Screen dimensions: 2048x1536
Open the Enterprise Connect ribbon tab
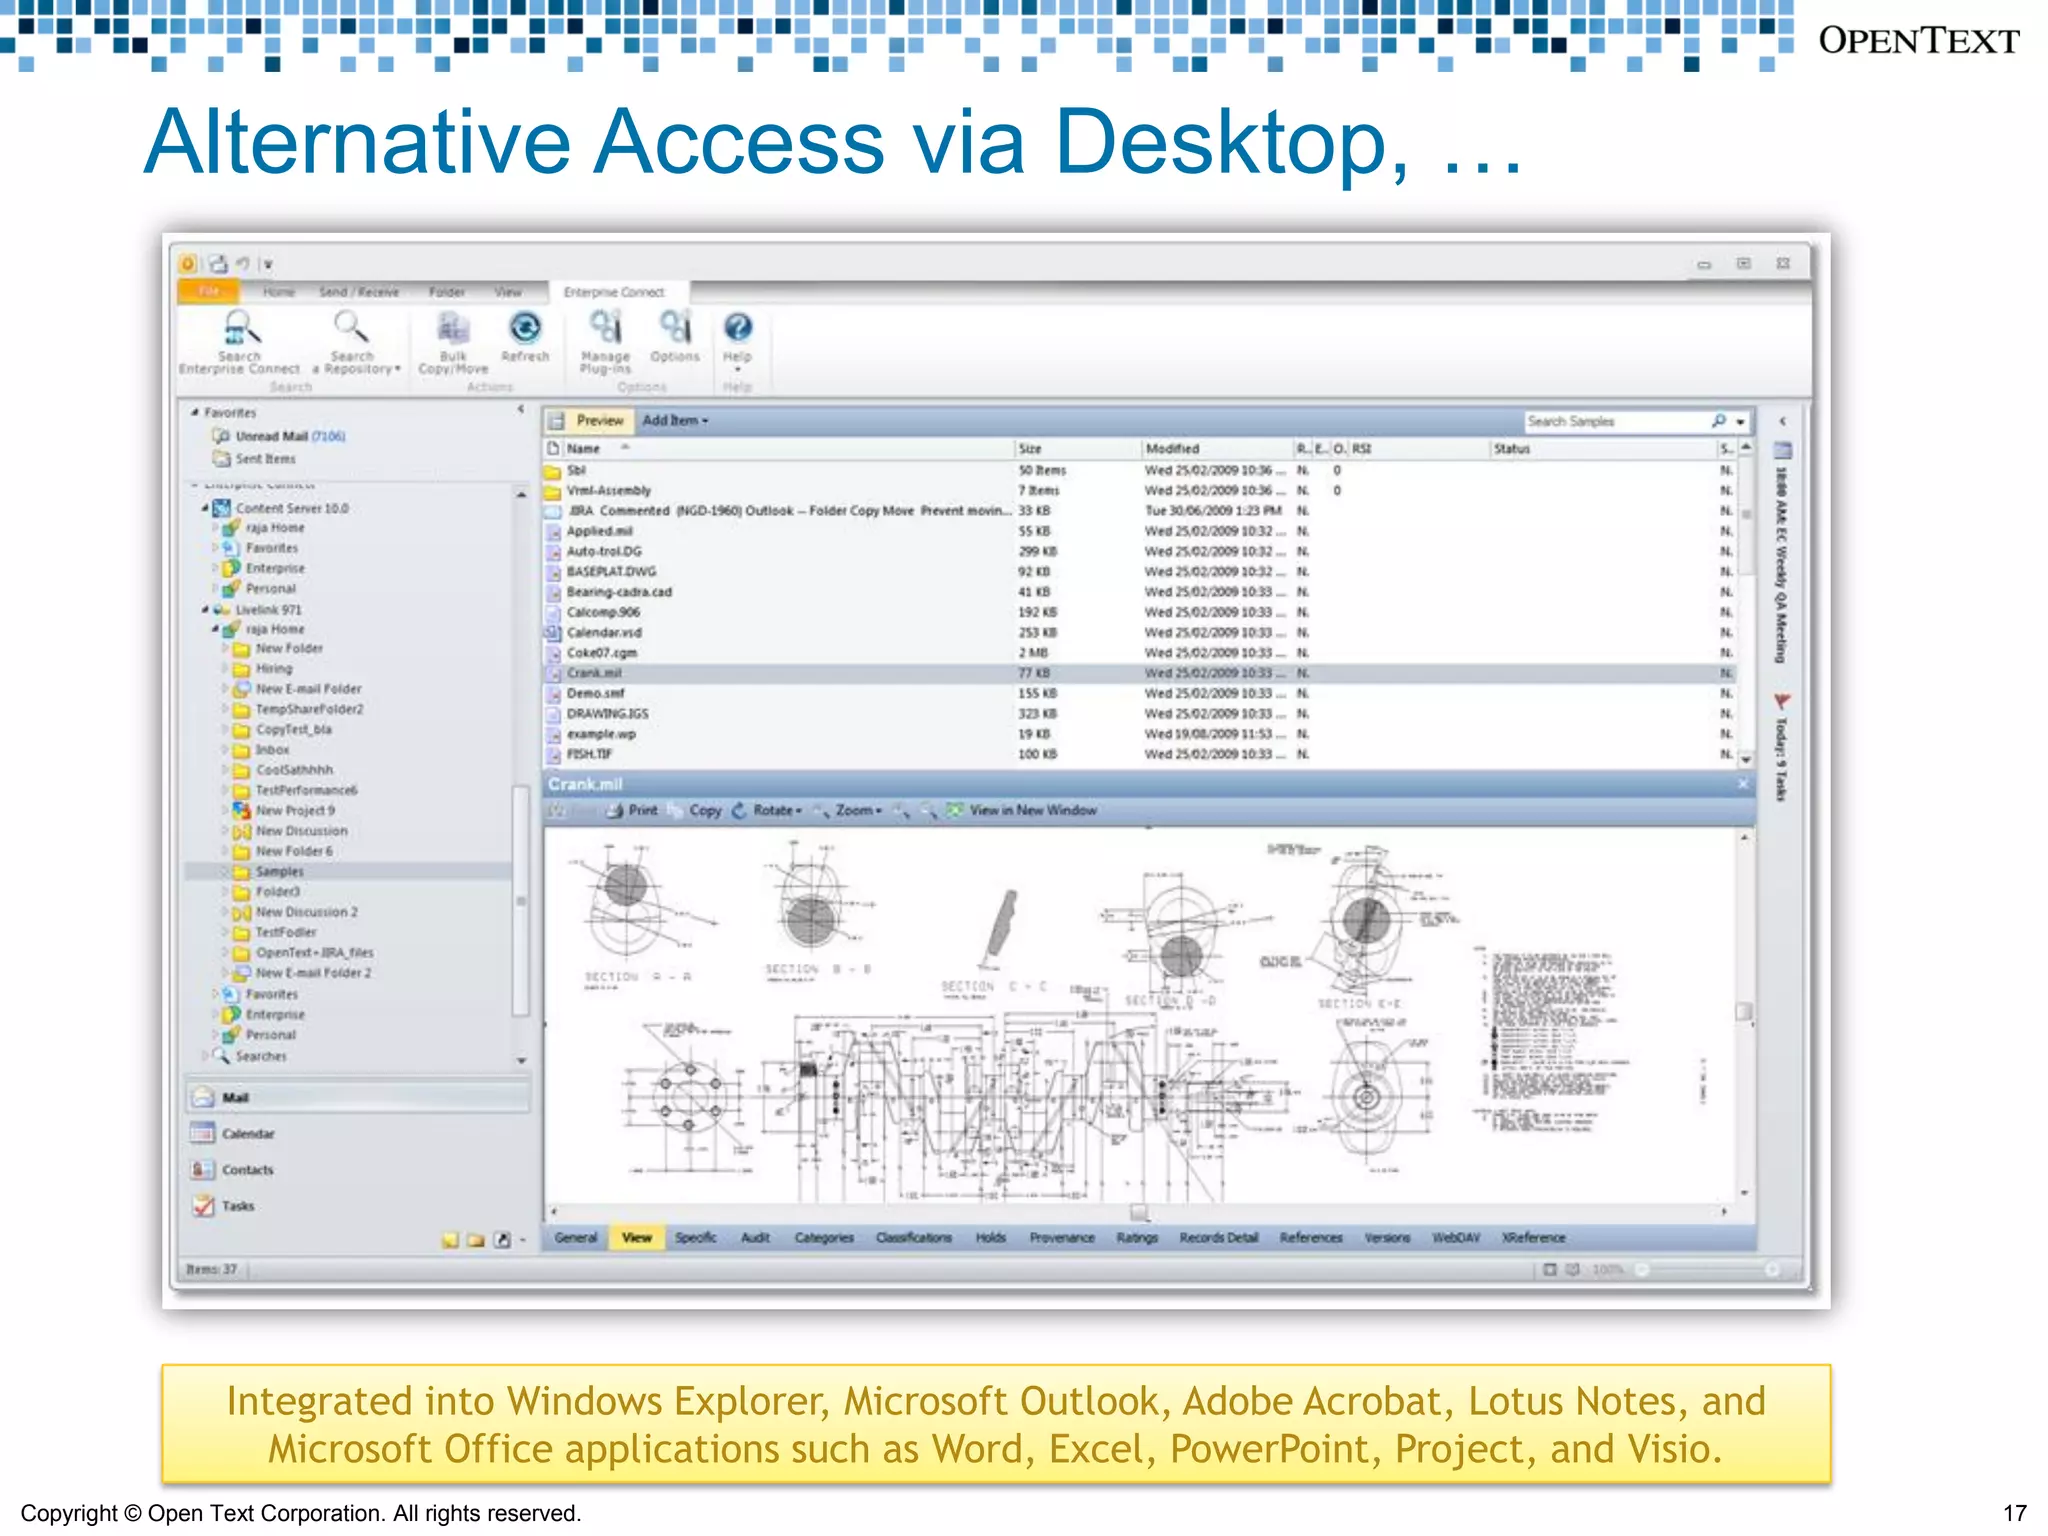pyautogui.click(x=614, y=292)
